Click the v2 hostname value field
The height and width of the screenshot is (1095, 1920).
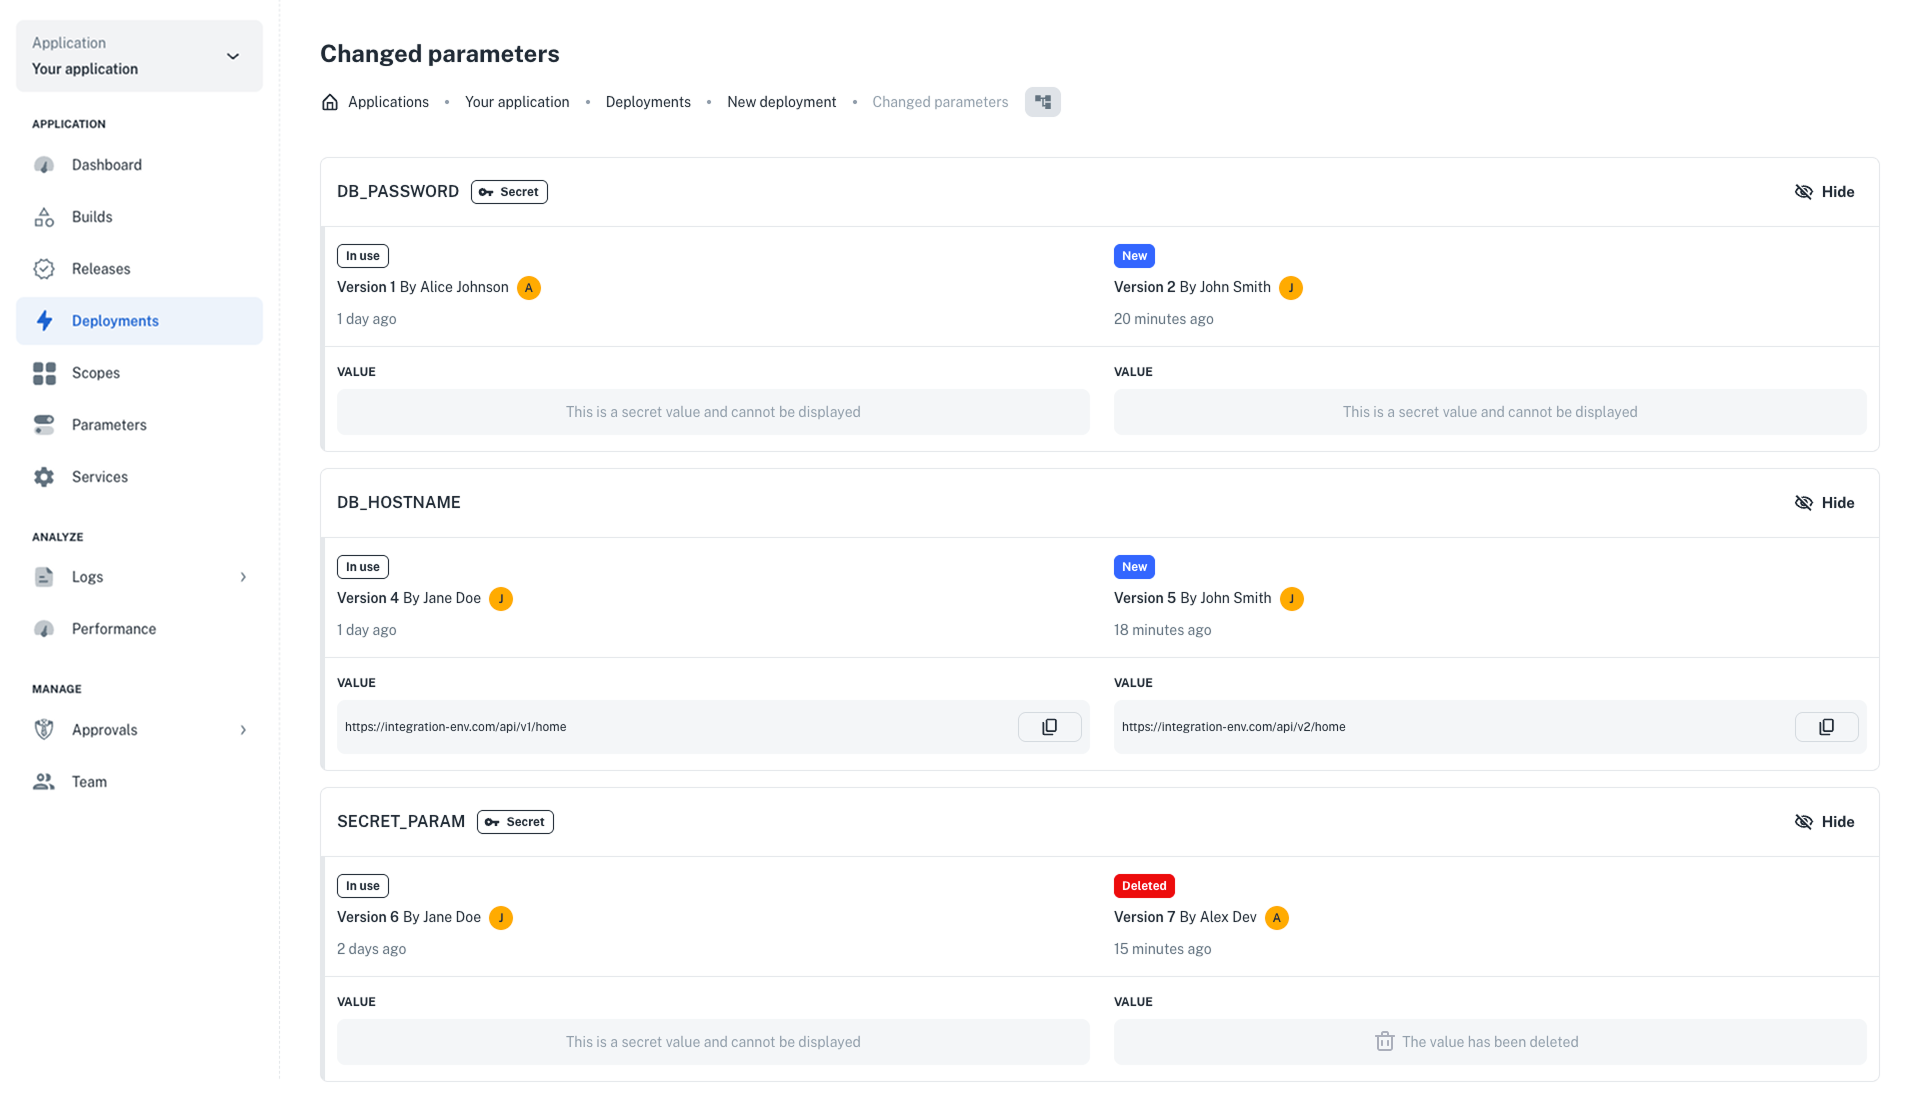tap(1450, 727)
